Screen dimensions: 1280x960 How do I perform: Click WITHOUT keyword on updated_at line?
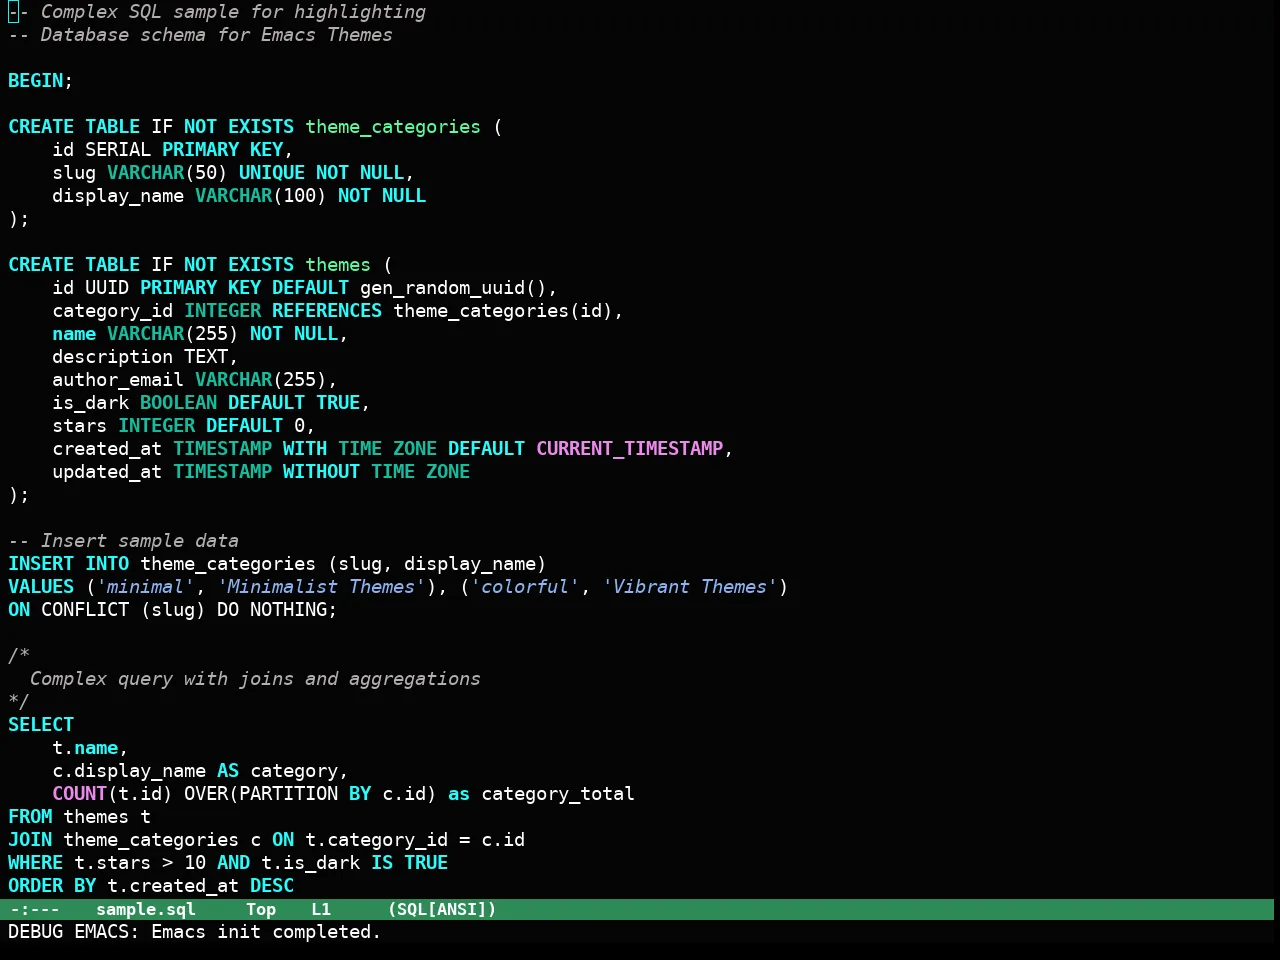coord(321,472)
